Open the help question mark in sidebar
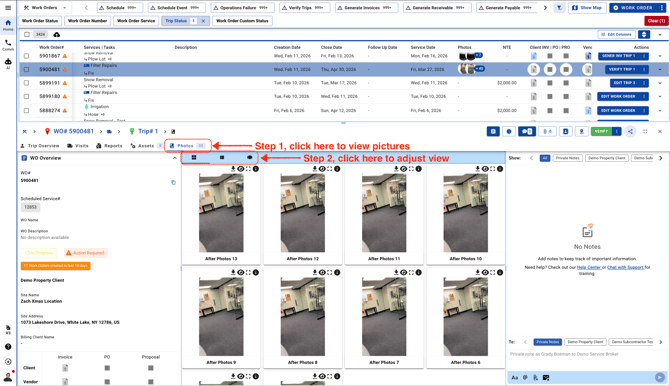The image size is (670, 386). (8, 347)
